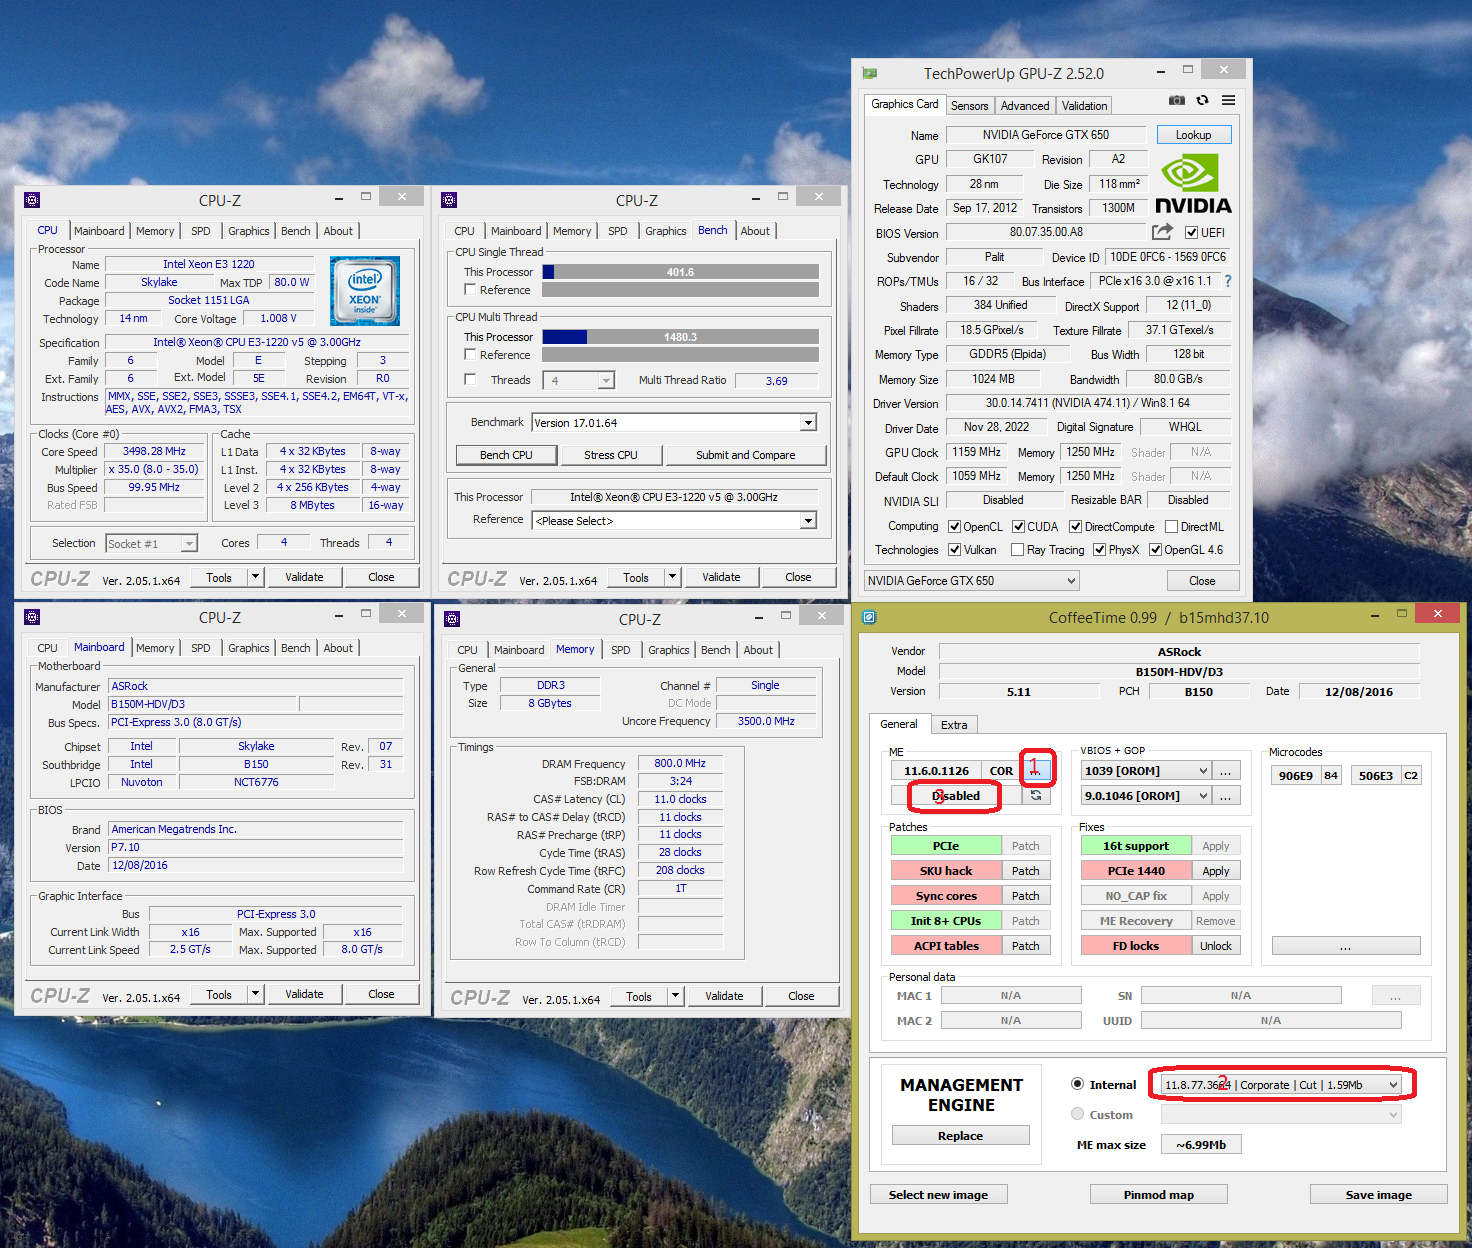Click Unlock next to FD locks
The width and height of the screenshot is (1472, 1248).
click(x=1216, y=946)
